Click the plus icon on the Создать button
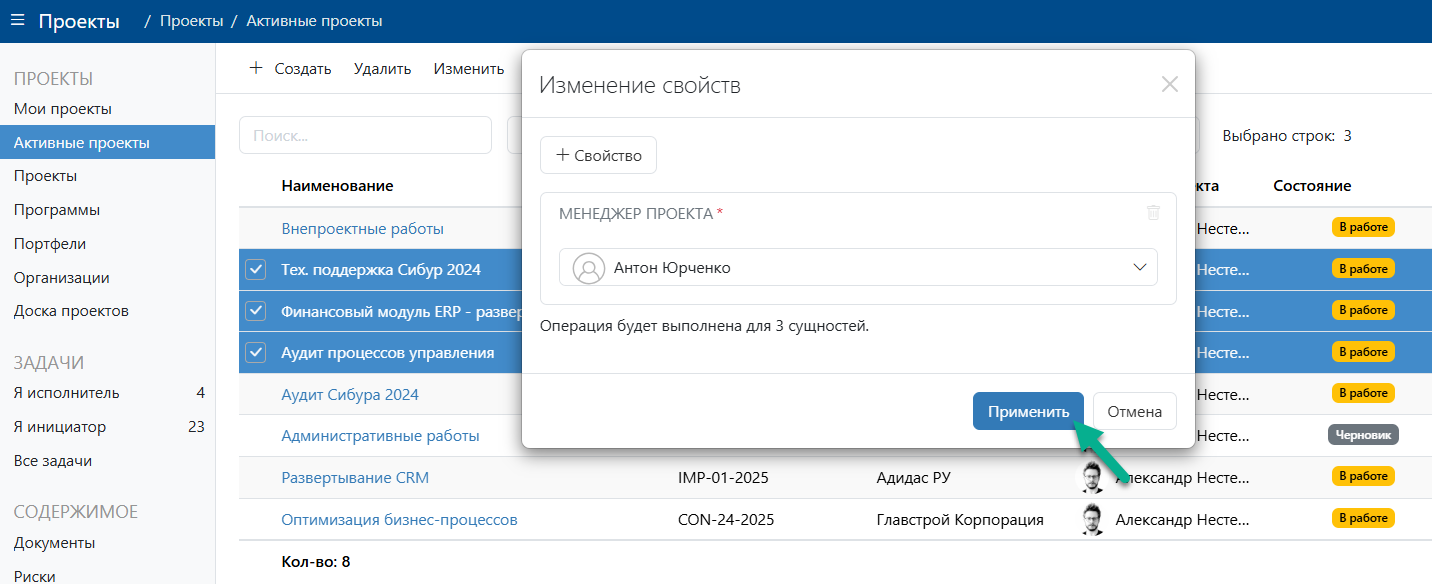The image size is (1432, 584). [x=254, y=68]
